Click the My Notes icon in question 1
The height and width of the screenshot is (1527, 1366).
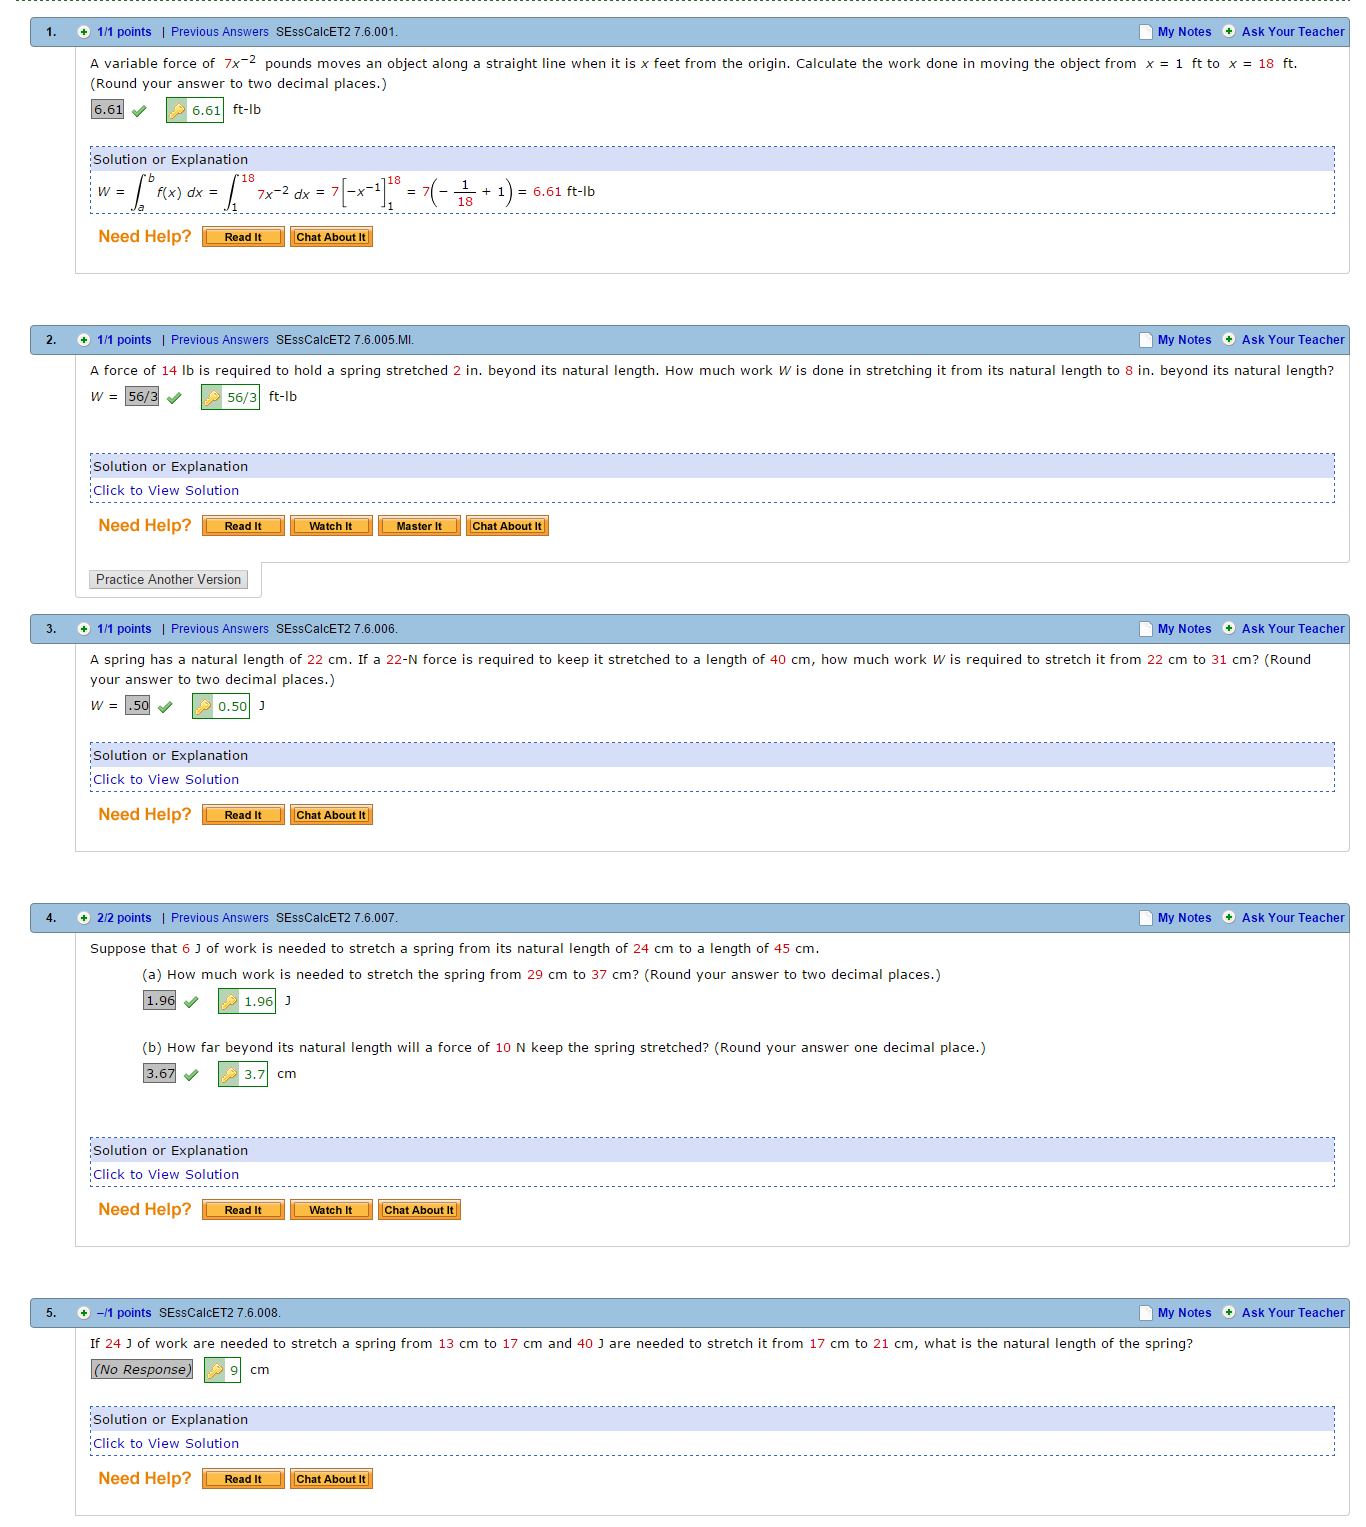[1146, 32]
